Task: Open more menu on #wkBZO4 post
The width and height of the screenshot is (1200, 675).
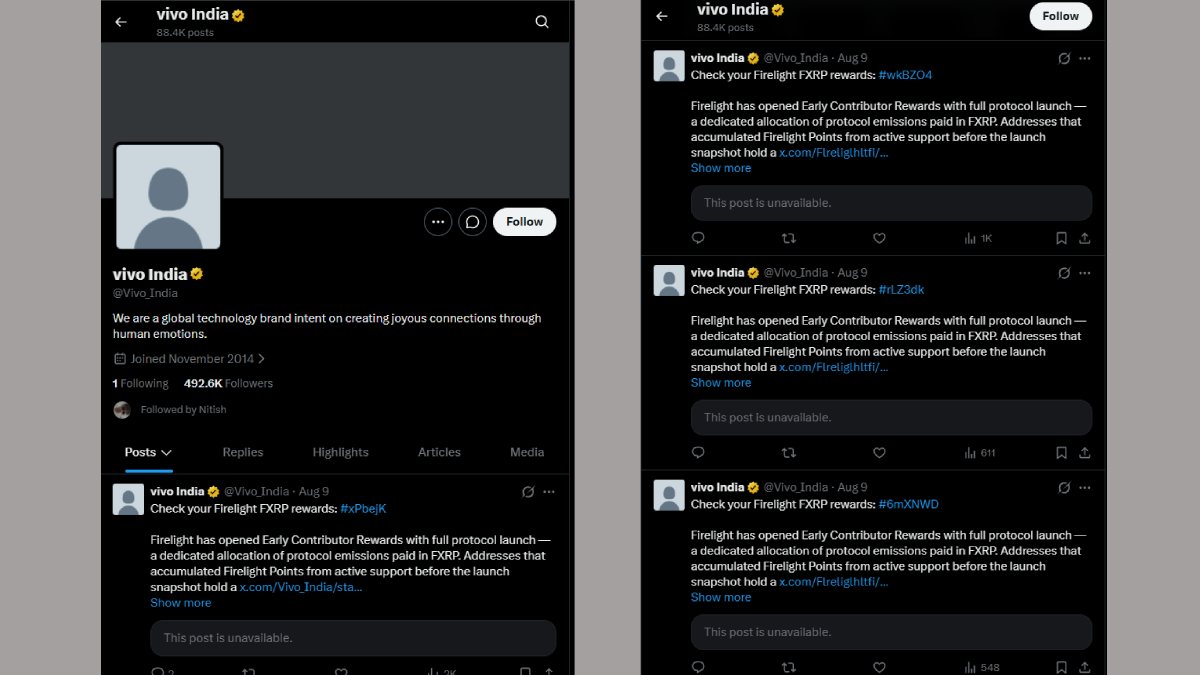Action: [x=1085, y=58]
